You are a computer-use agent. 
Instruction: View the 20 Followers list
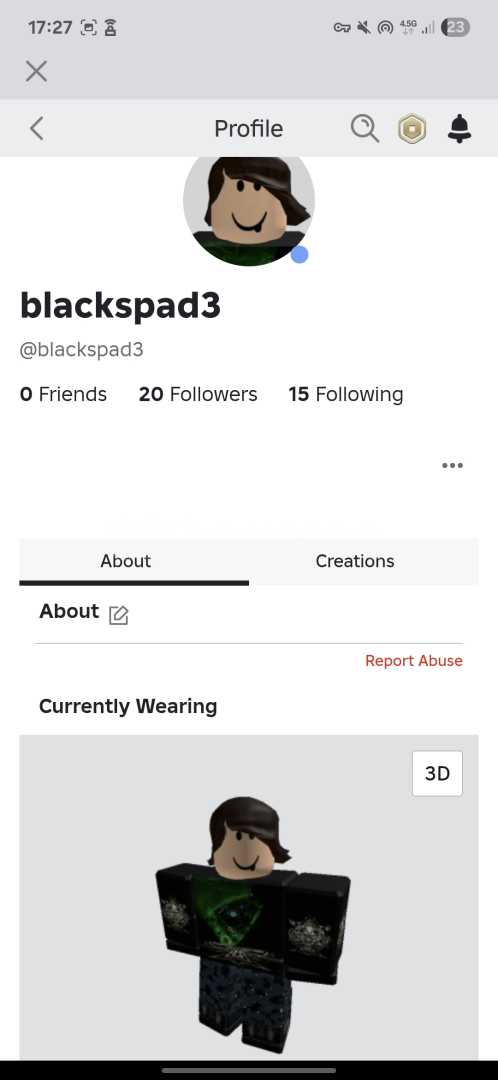(198, 394)
